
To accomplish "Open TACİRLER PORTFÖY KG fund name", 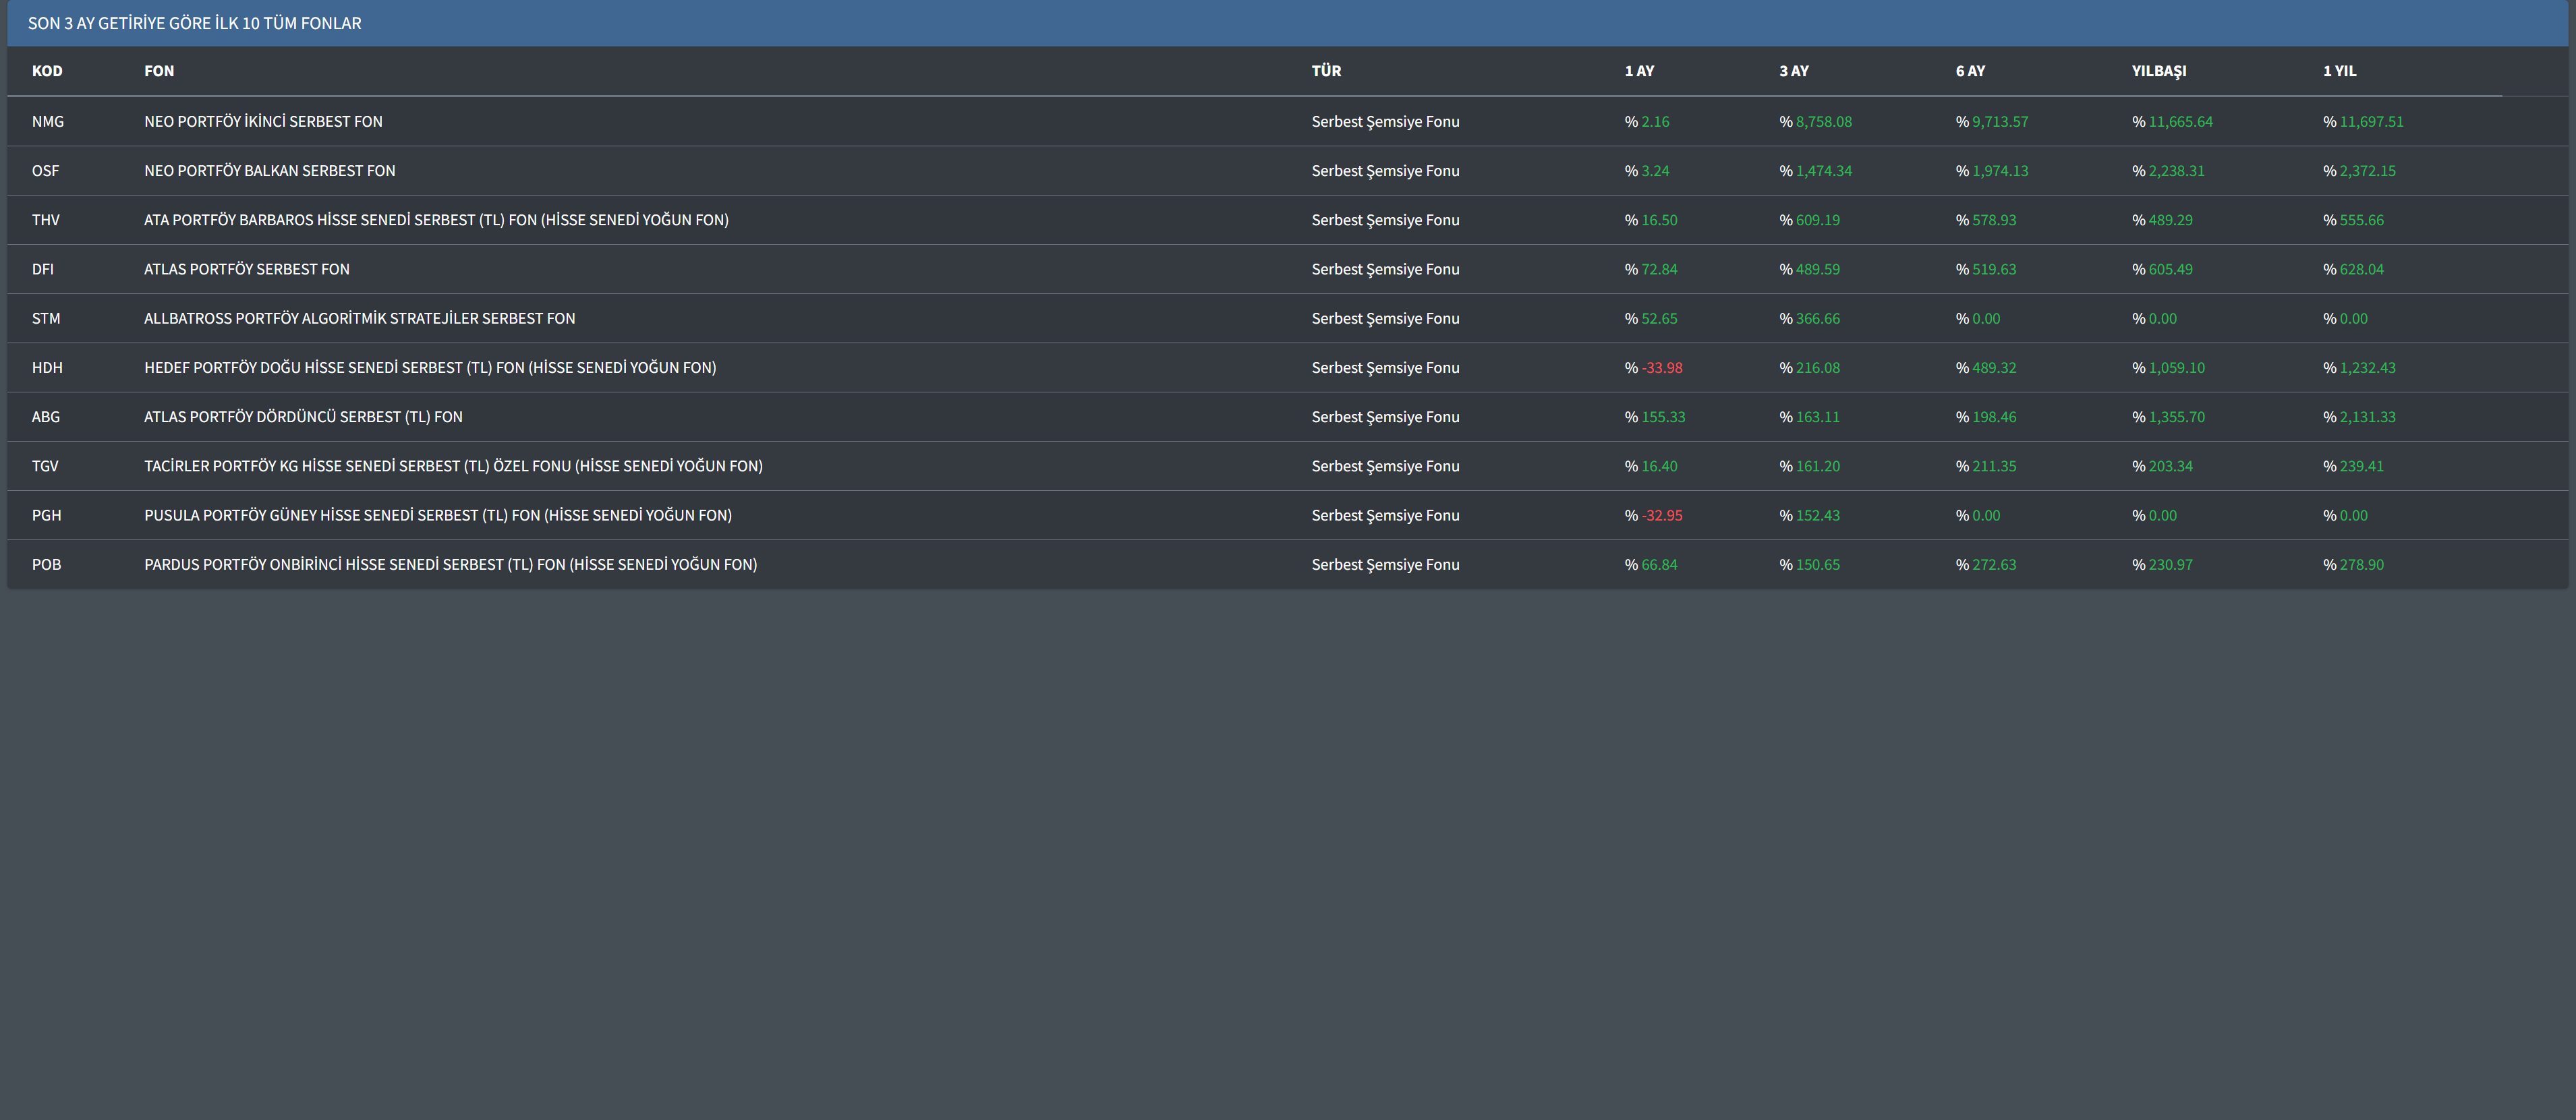I will pyautogui.click(x=453, y=466).
